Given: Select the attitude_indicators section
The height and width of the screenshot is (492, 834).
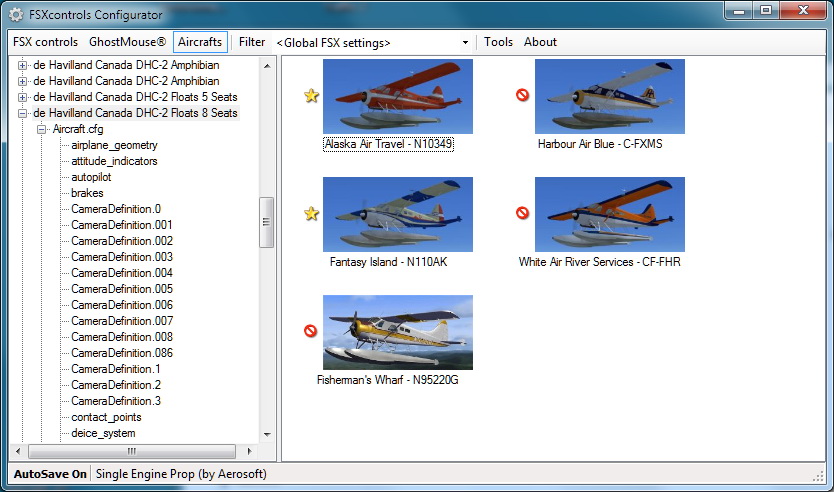Looking at the screenshot, I should [114, 161].
